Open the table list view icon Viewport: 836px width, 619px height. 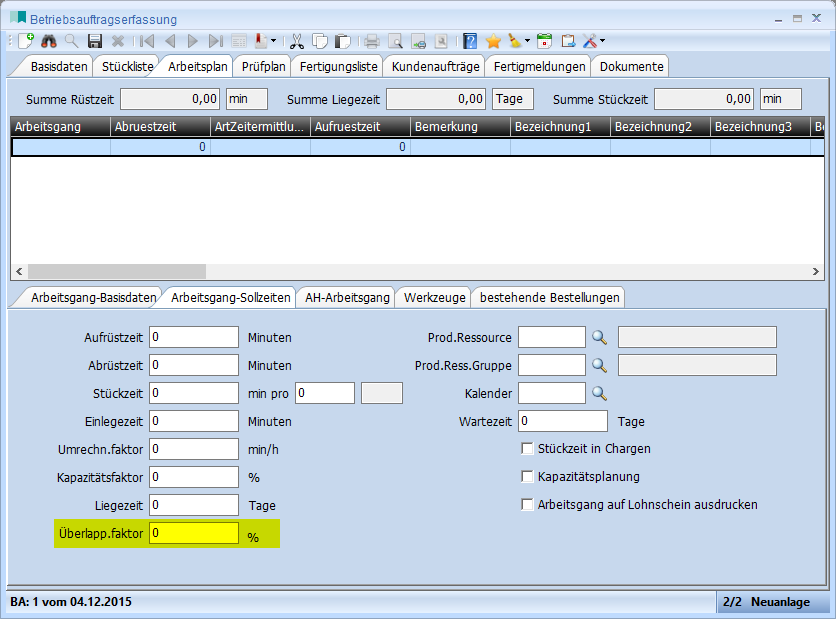click(239, 41)
